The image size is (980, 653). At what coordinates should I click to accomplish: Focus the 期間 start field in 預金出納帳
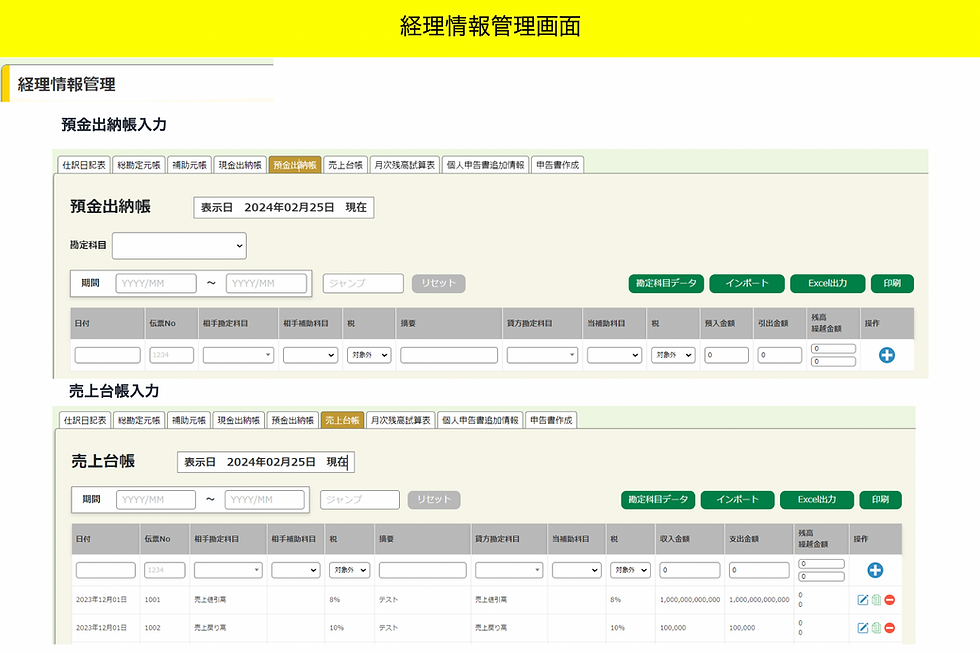point(156,284)
